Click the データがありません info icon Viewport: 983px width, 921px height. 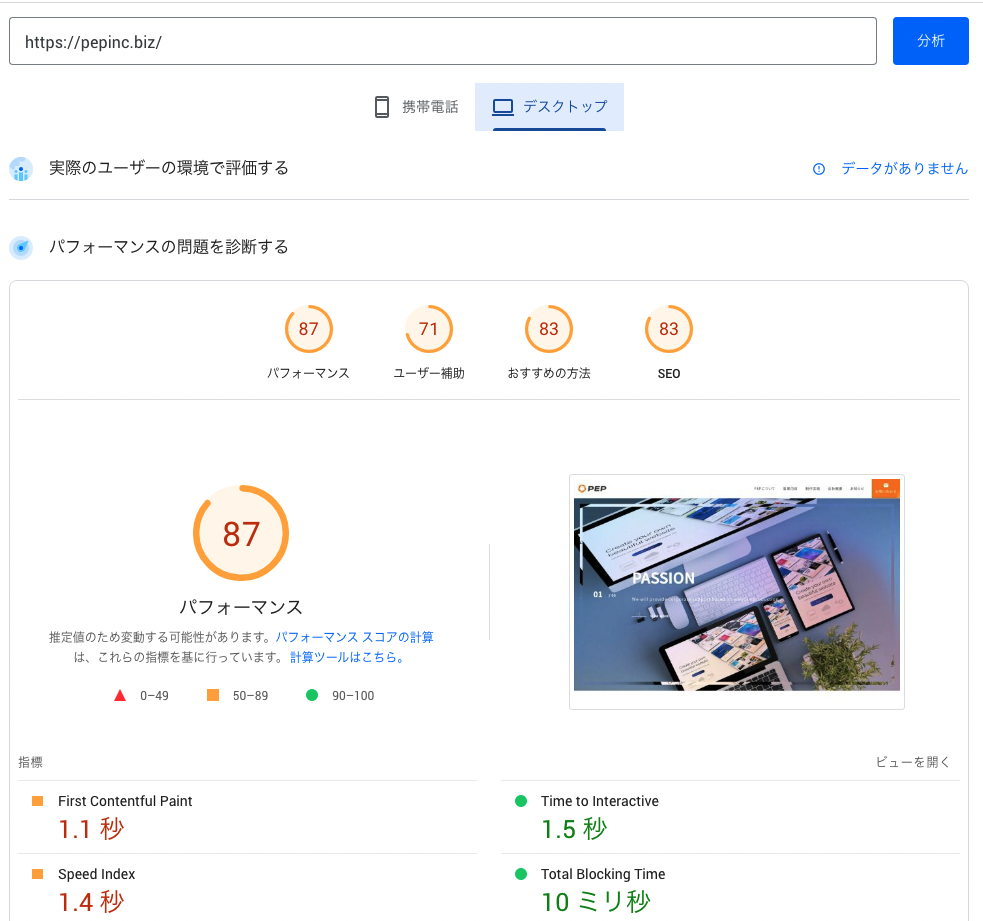(819, 169)
